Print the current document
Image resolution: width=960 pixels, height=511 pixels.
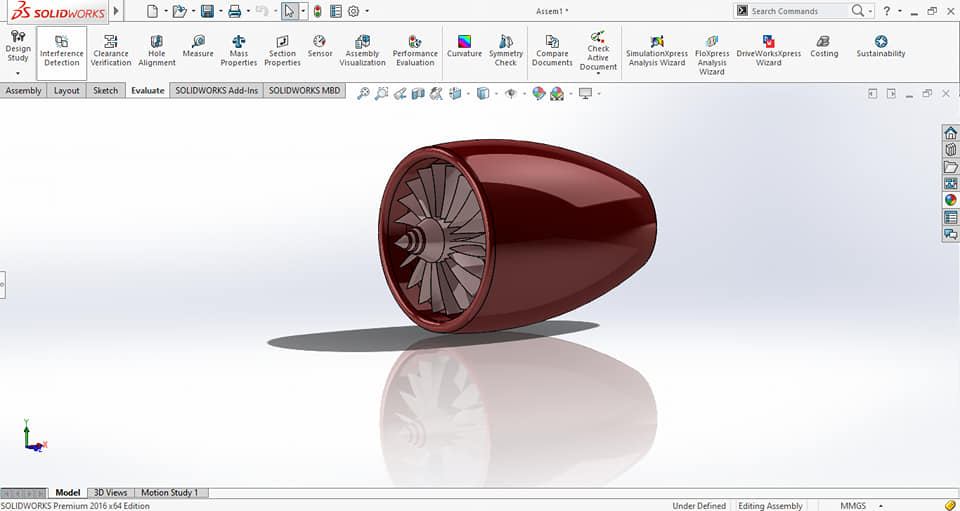click(234, 11)
